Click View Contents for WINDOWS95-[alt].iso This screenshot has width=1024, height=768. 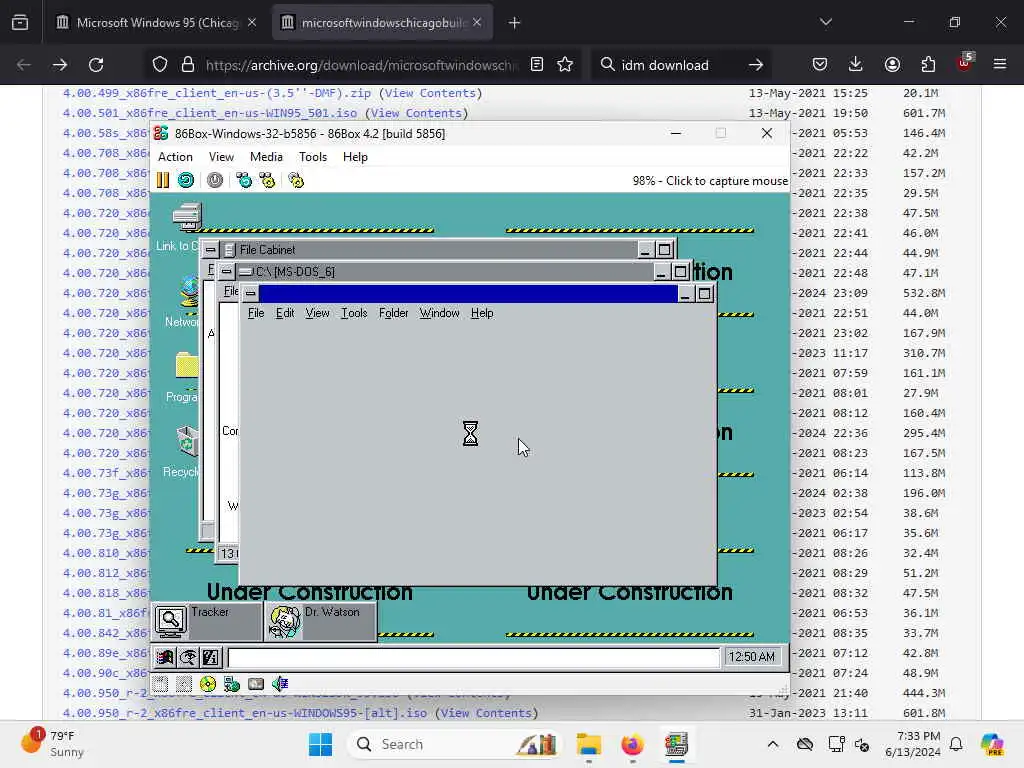coord(487,713)
